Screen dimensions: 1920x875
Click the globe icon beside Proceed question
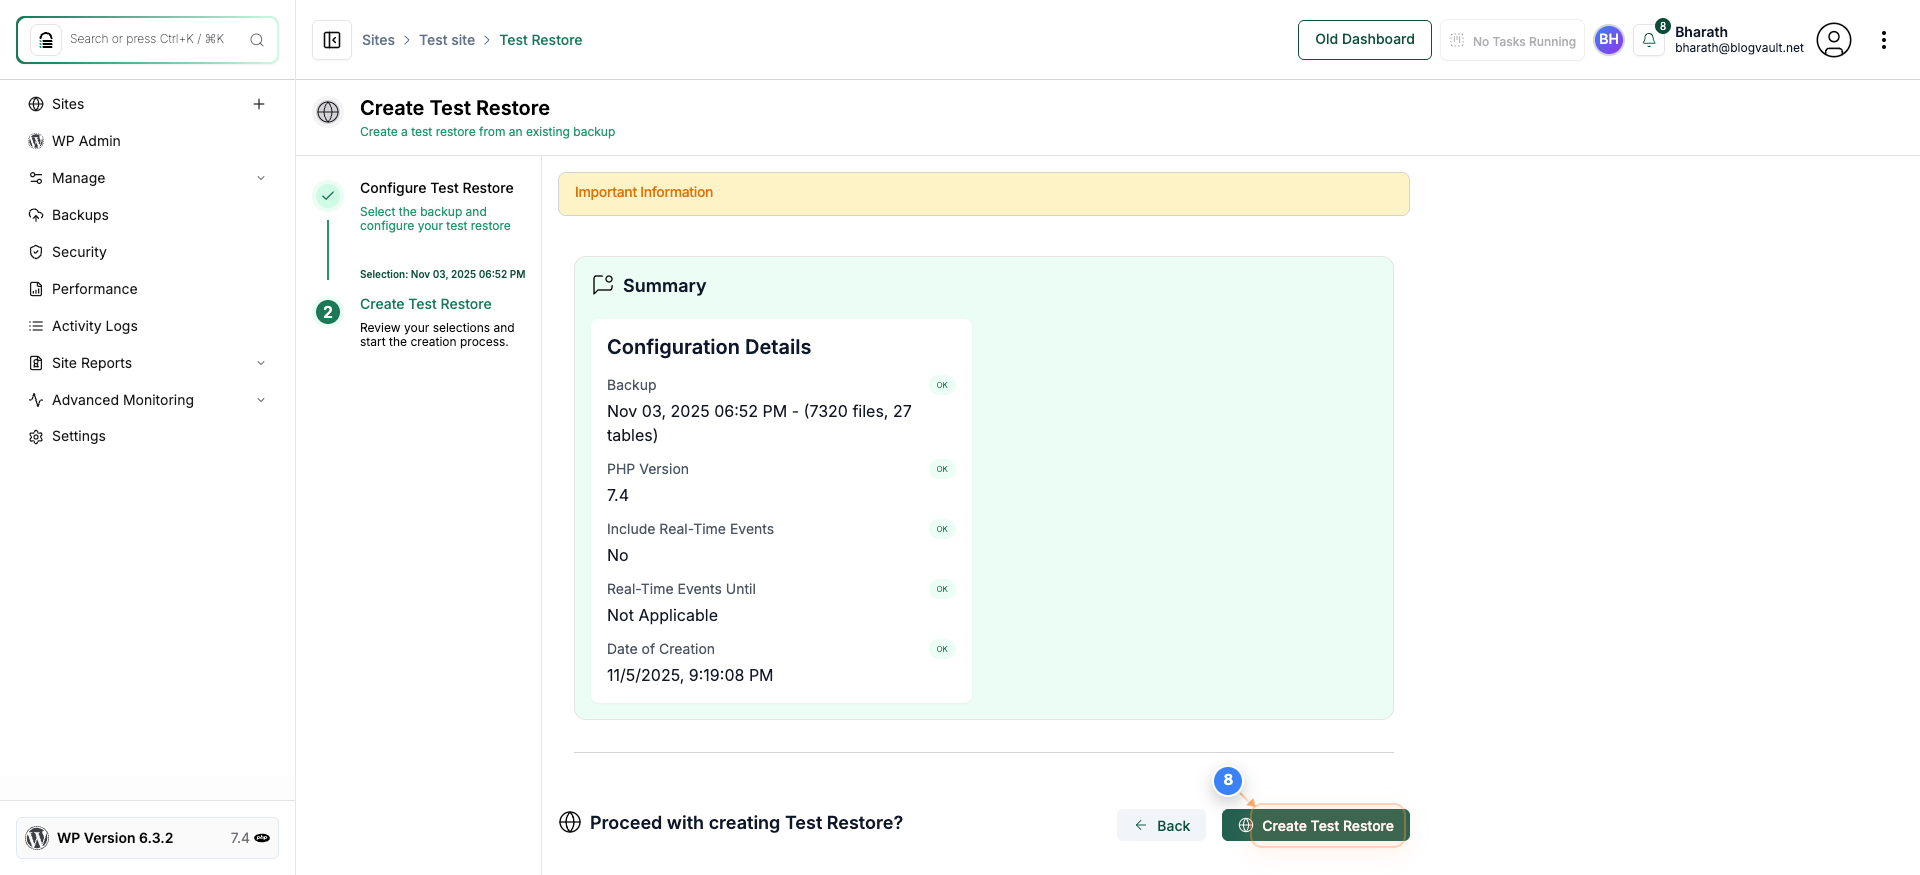pyautogui.click(x=570, y=822)
